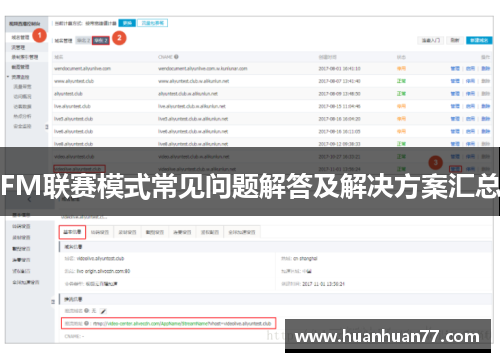This screenshot has height=362, width=500.
Task: Click 启用 for live.aliyuntest.club
Action: point(470,106)
